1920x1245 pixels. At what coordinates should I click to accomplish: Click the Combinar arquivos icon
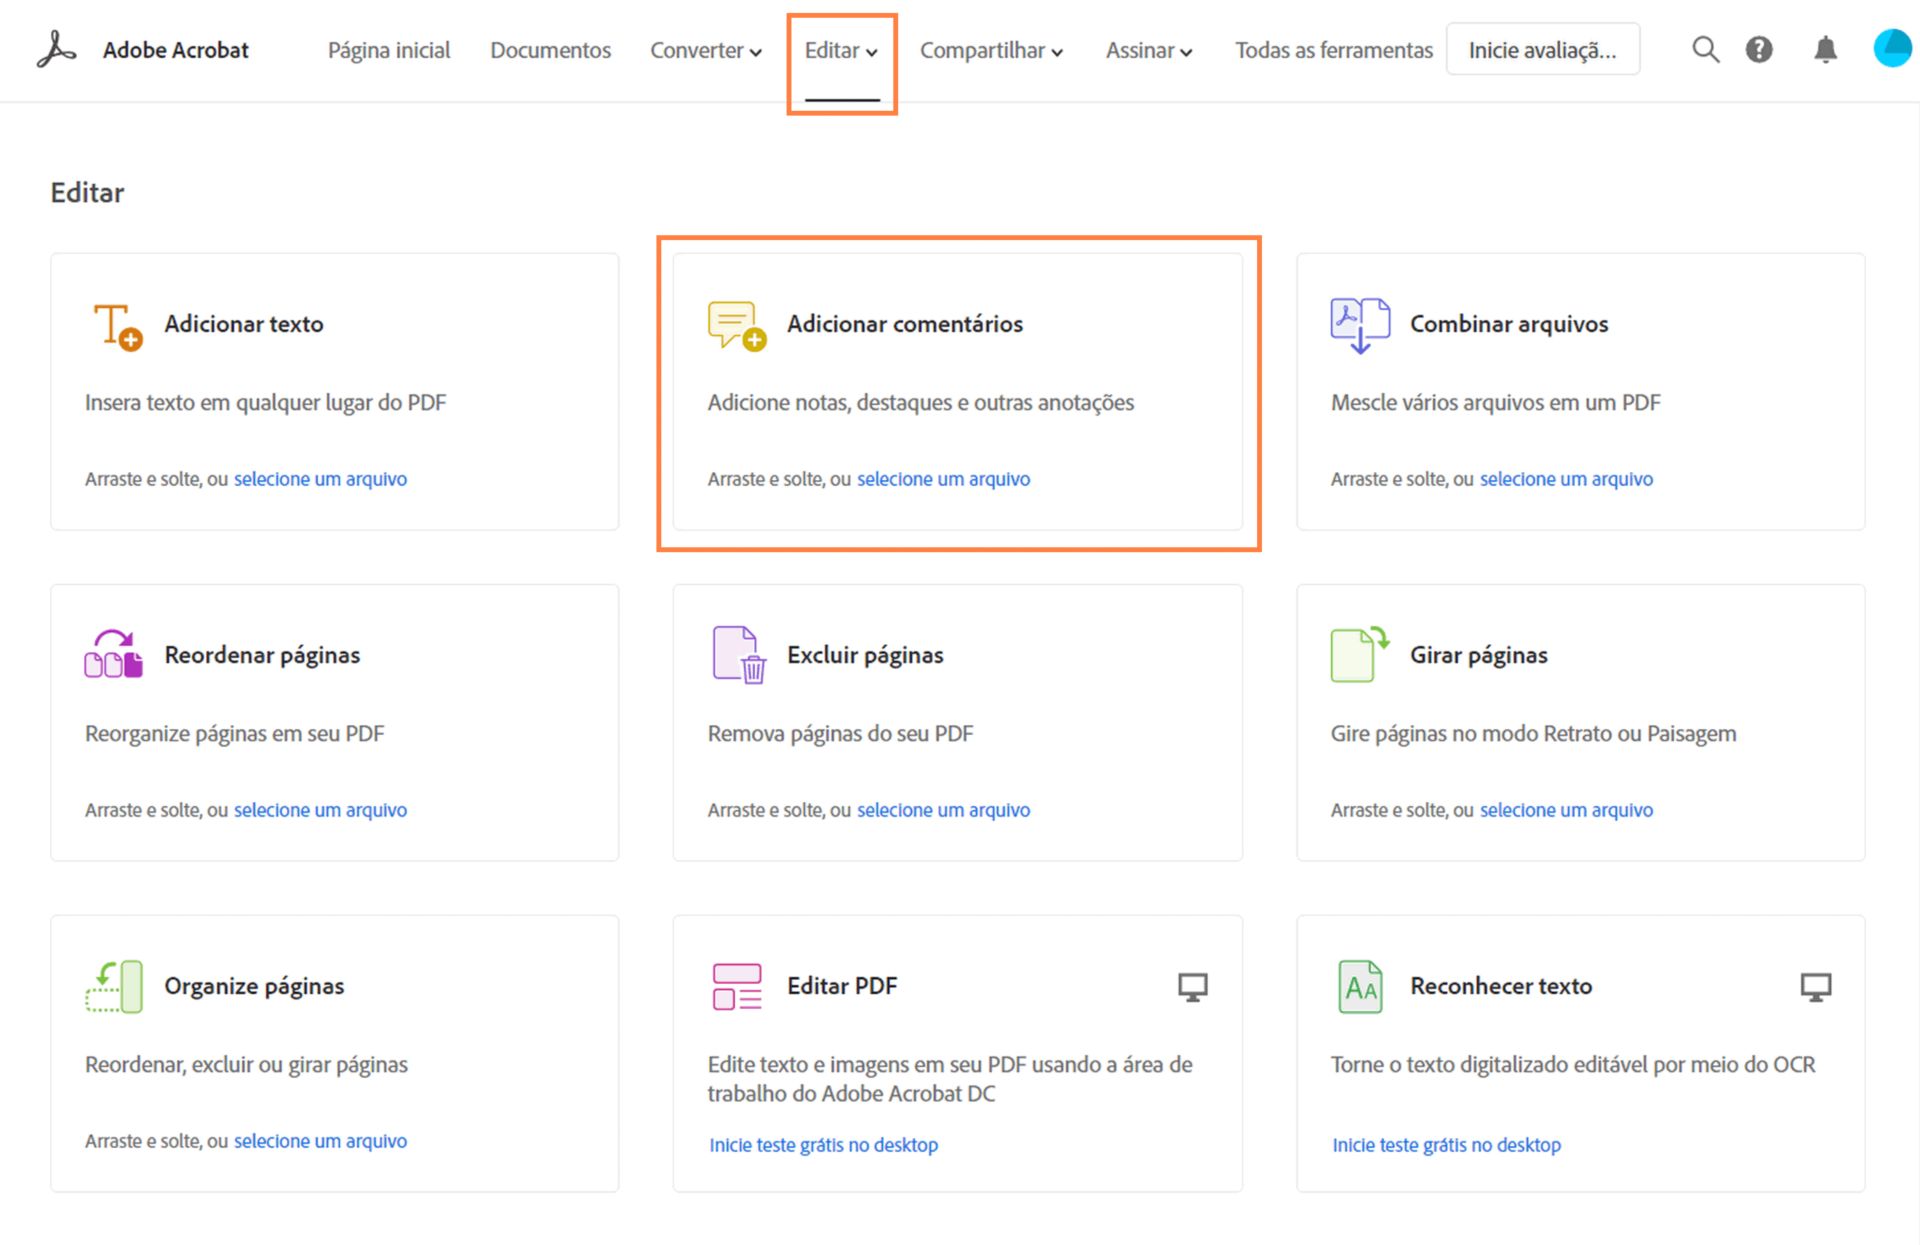tap(1360, 326)
